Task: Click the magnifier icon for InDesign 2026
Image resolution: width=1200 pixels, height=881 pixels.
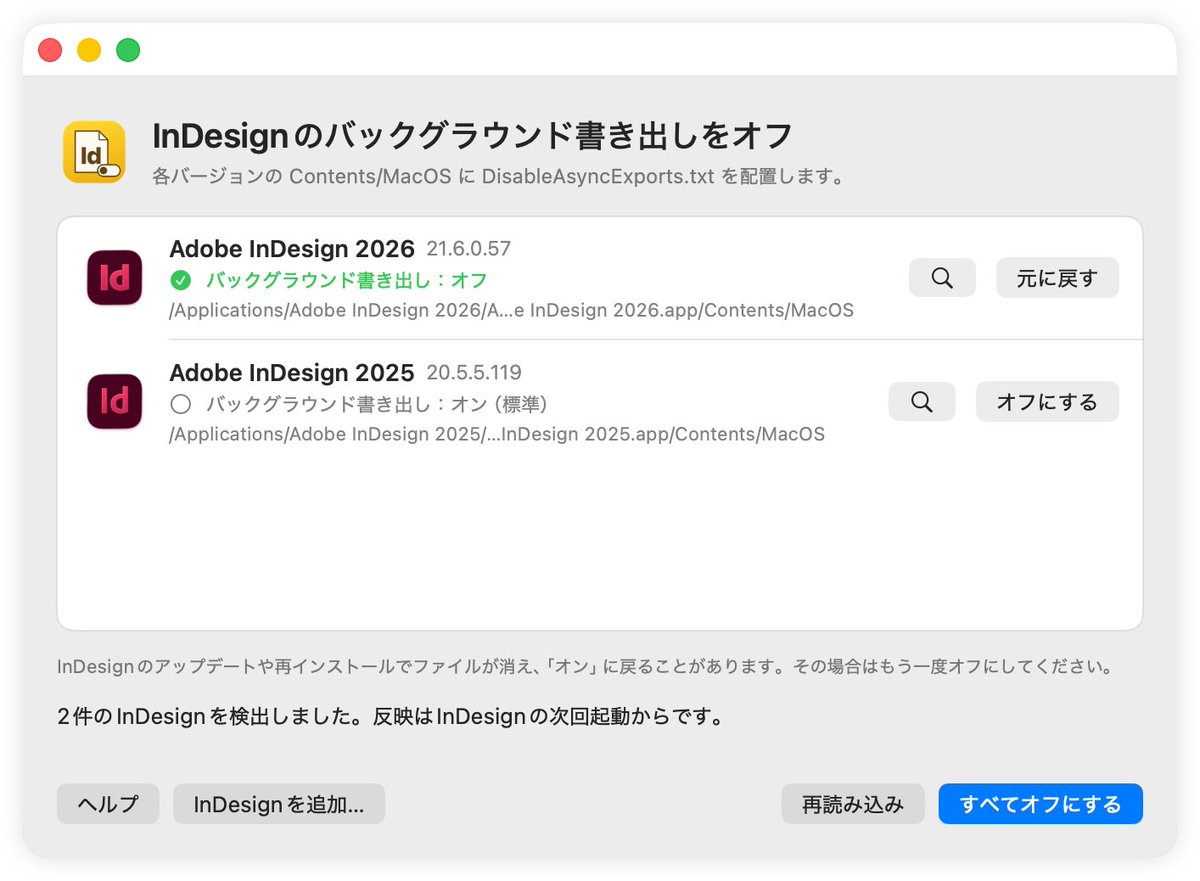Action: pos(942,278)
